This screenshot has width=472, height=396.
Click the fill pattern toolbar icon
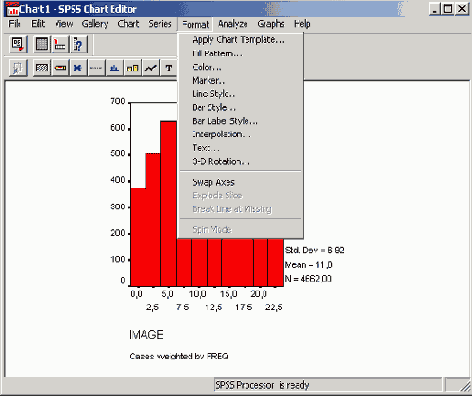click(42, 68)
